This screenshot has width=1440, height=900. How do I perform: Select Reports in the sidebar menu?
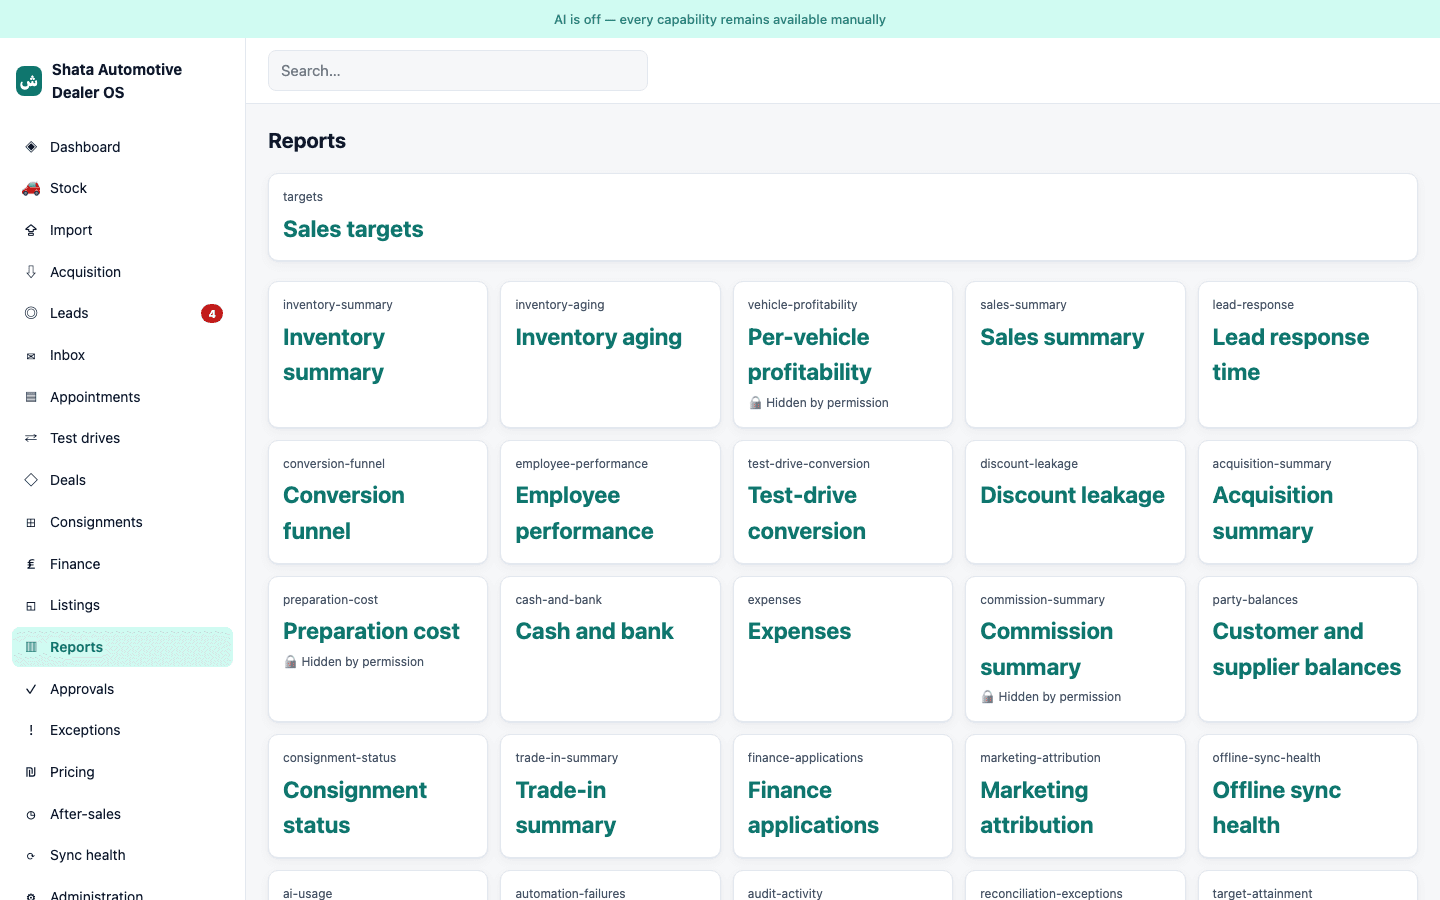click(122, 647)
